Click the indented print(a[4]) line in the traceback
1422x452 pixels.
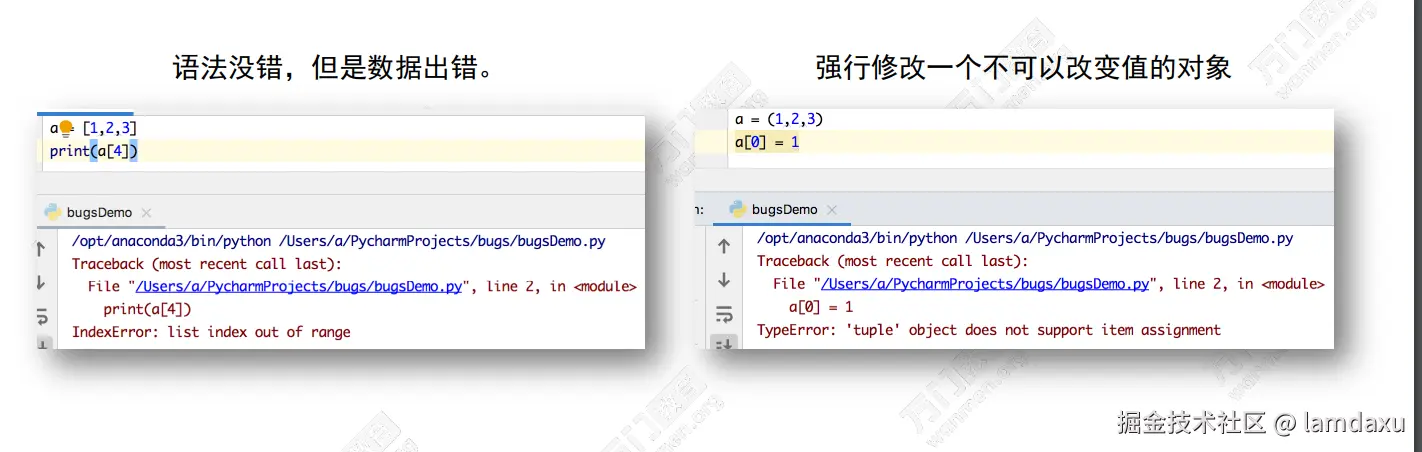click(x=148, y=310)
